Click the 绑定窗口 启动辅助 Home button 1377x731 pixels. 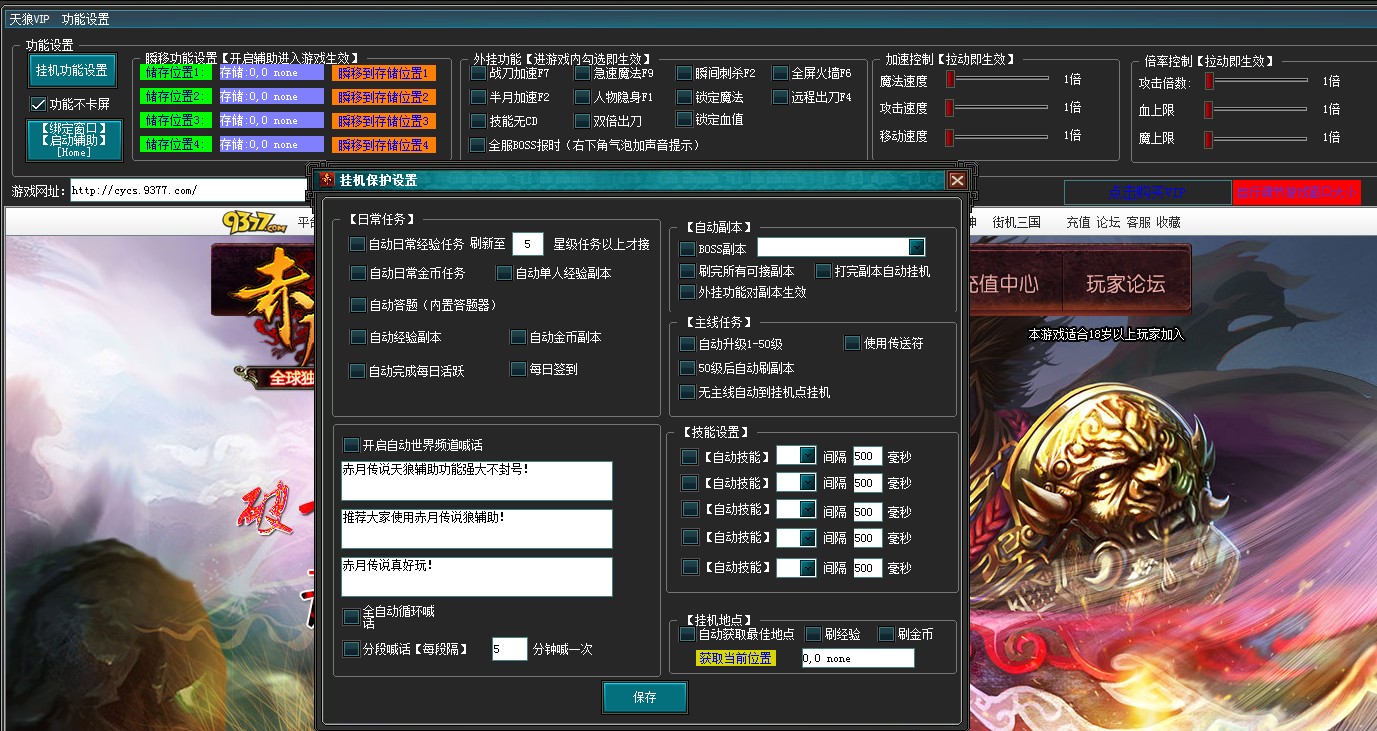(x=74, y=140)
